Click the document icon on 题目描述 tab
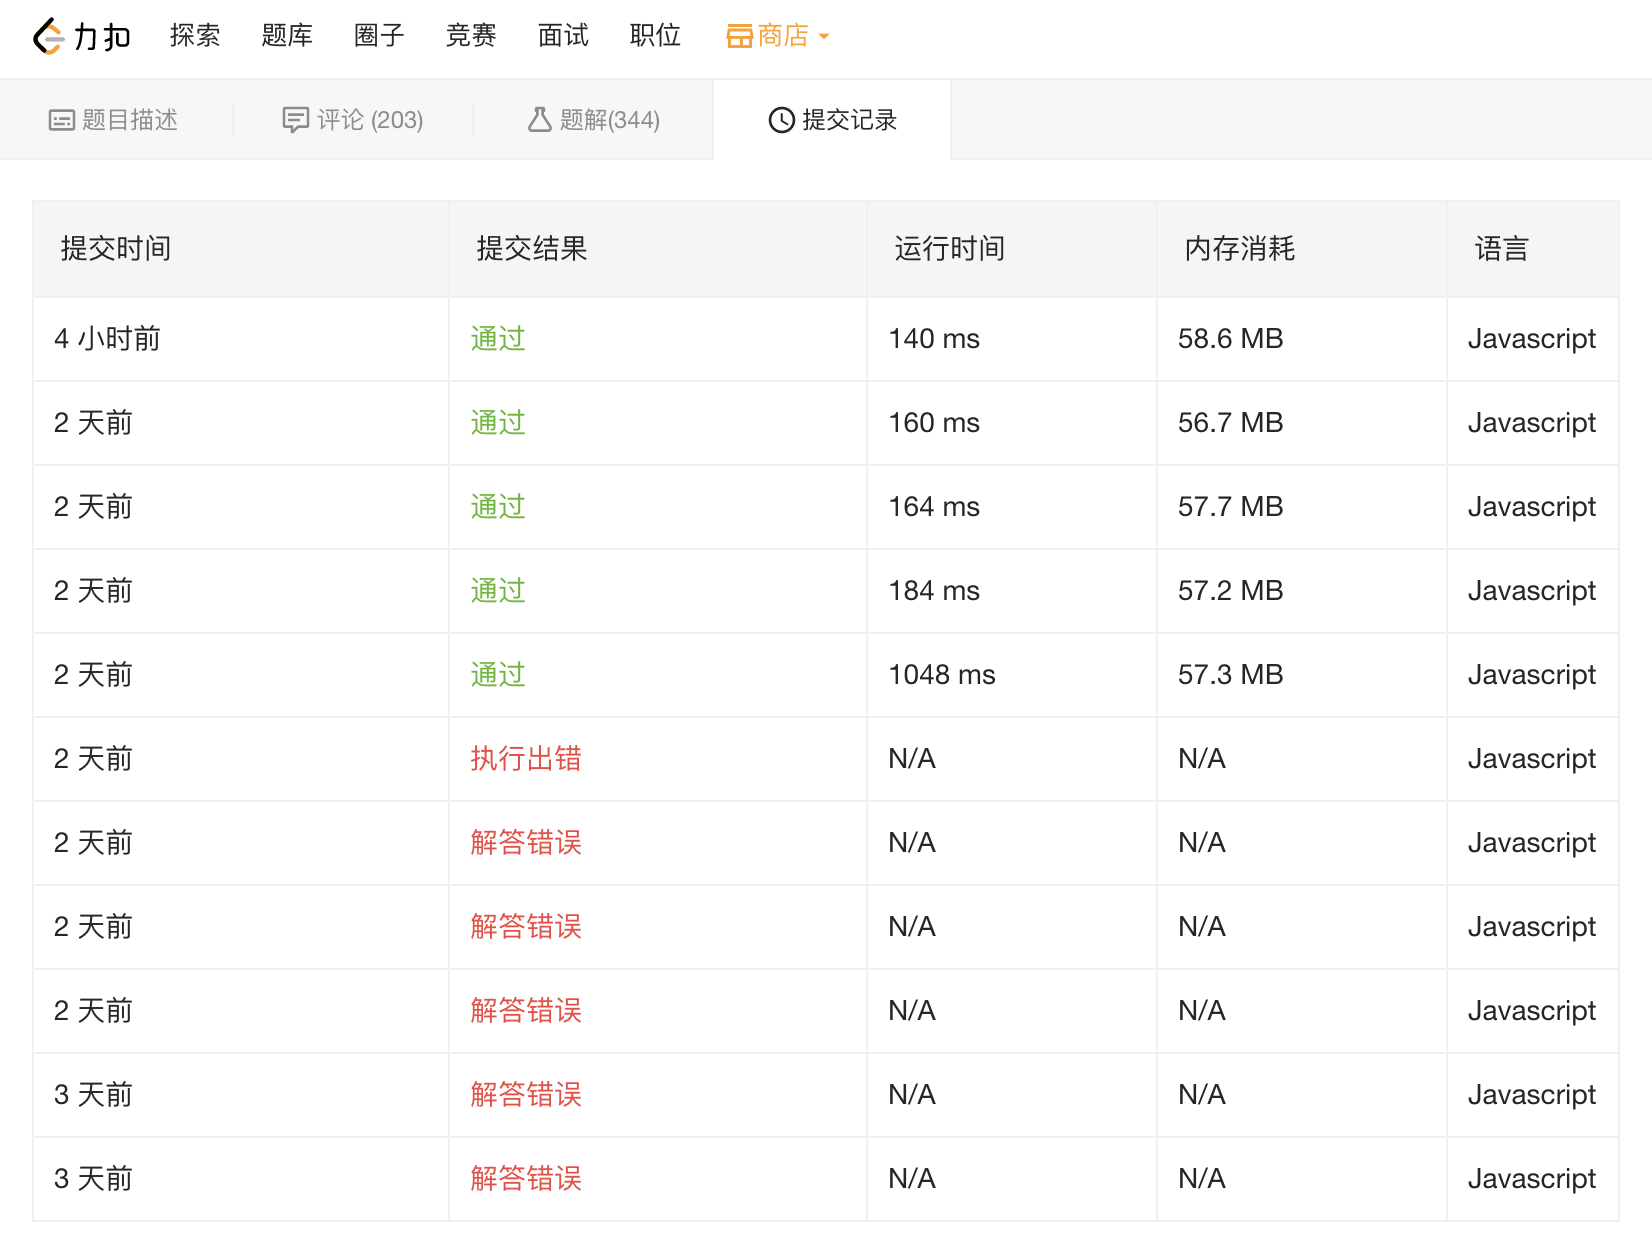 61,119
